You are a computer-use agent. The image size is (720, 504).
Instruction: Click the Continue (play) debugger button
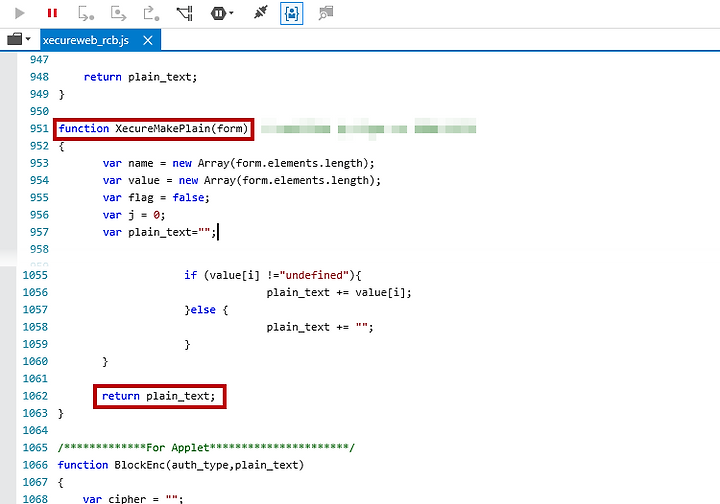click(x=19, y=13)
